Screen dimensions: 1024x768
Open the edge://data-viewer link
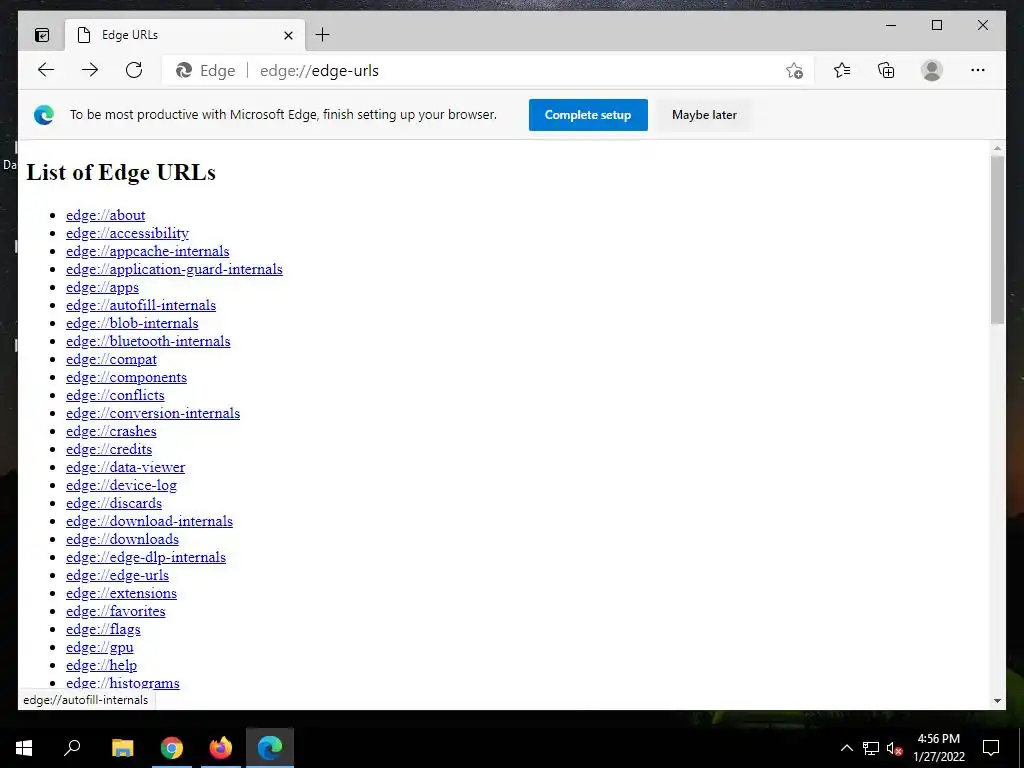point(125,467)
